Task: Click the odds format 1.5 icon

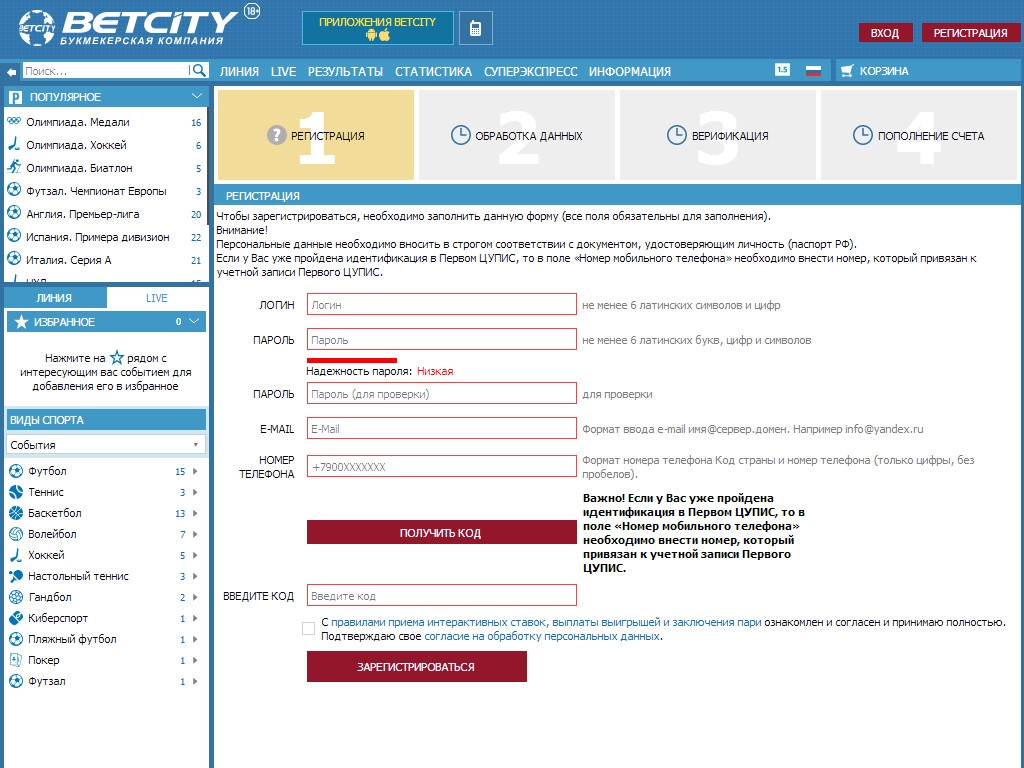Action: [782, 70]
